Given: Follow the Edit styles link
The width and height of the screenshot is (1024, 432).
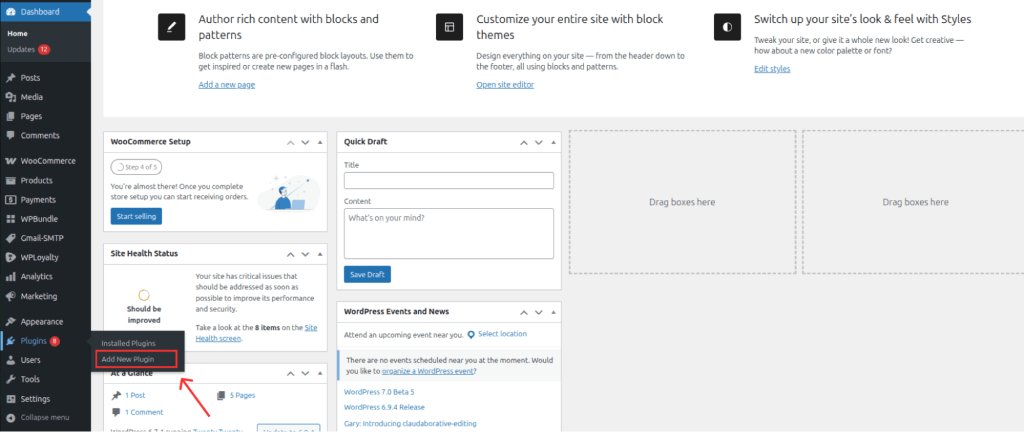Looking at the screenshot, I should [x=772, y=69].
